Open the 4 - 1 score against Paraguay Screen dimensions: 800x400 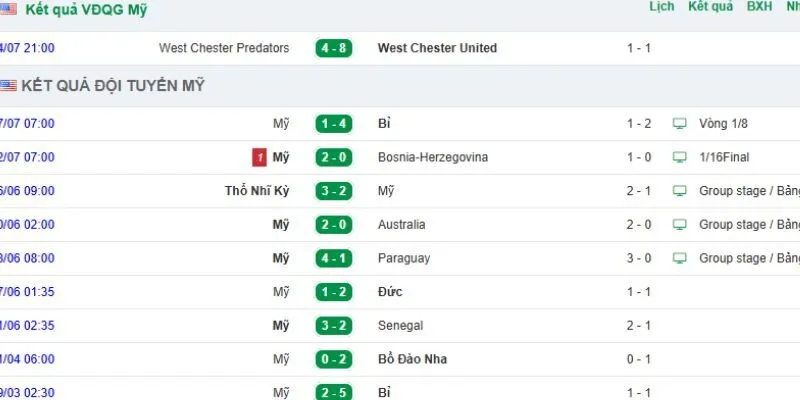(334, 258)
